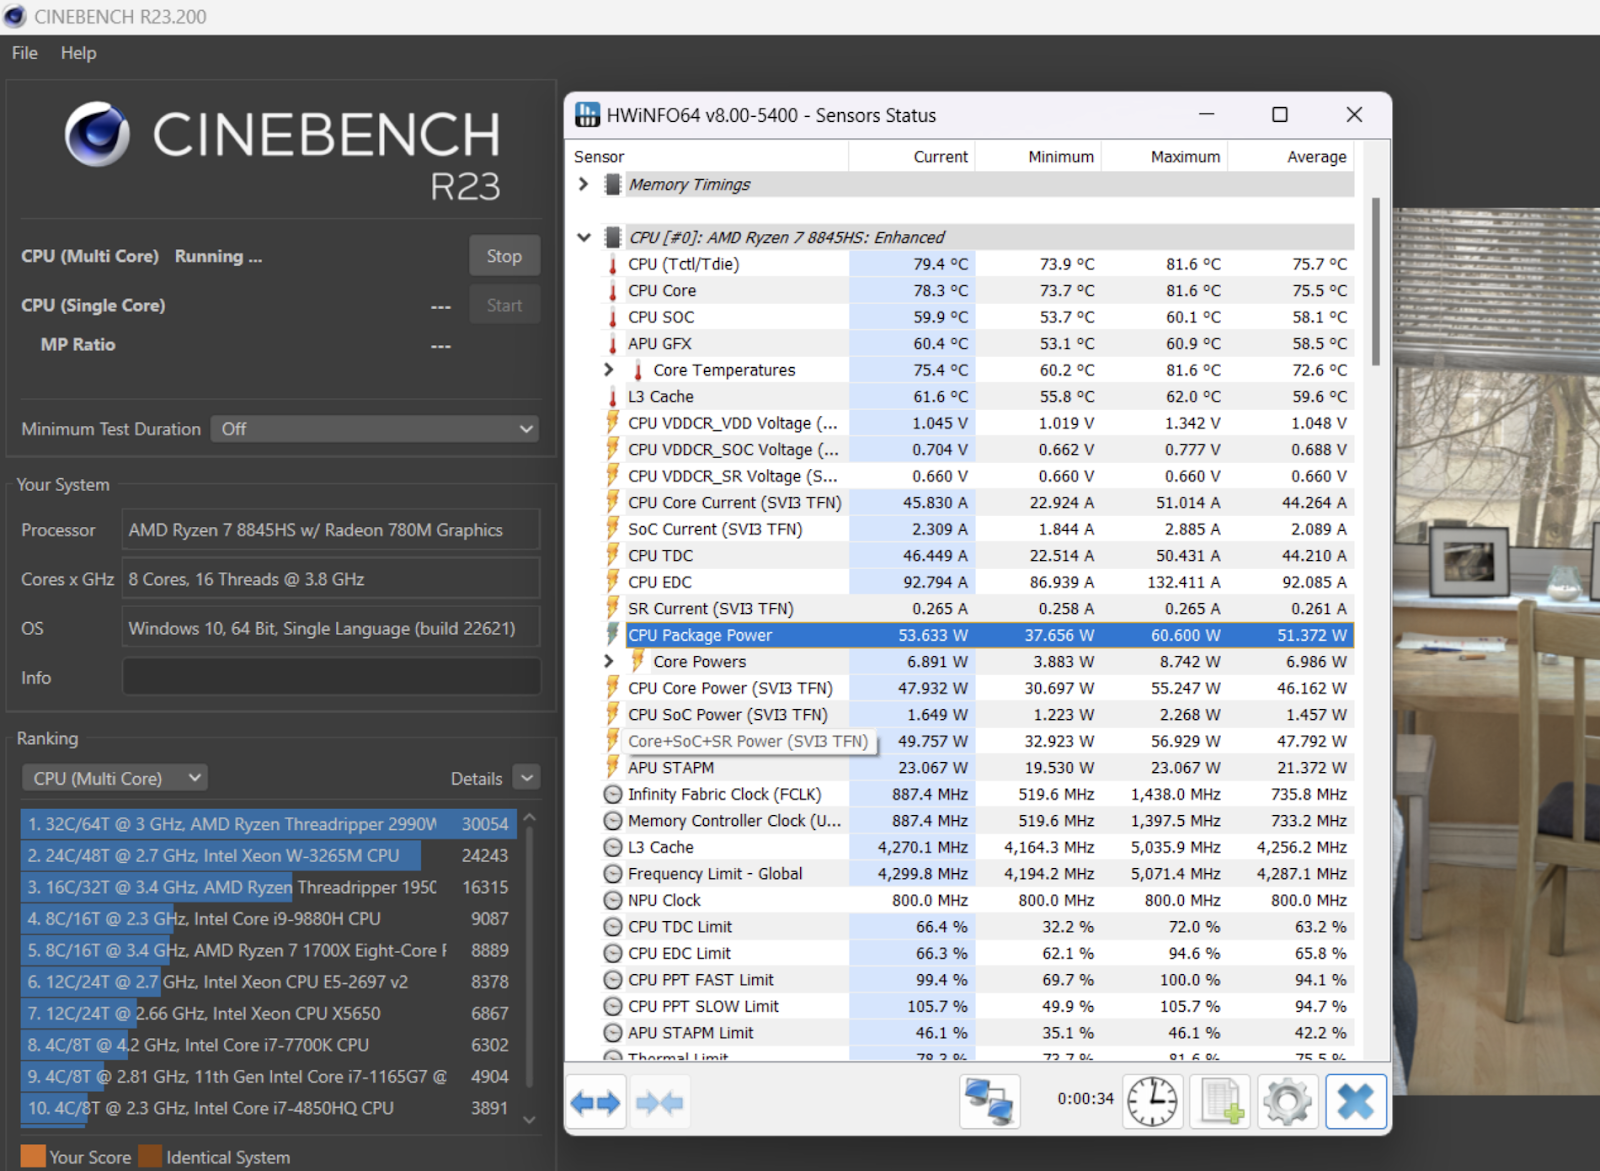Screen dimensions: 1600x1171
Task: Open the File menu in Cinebench
Action: tap(25, 53)
